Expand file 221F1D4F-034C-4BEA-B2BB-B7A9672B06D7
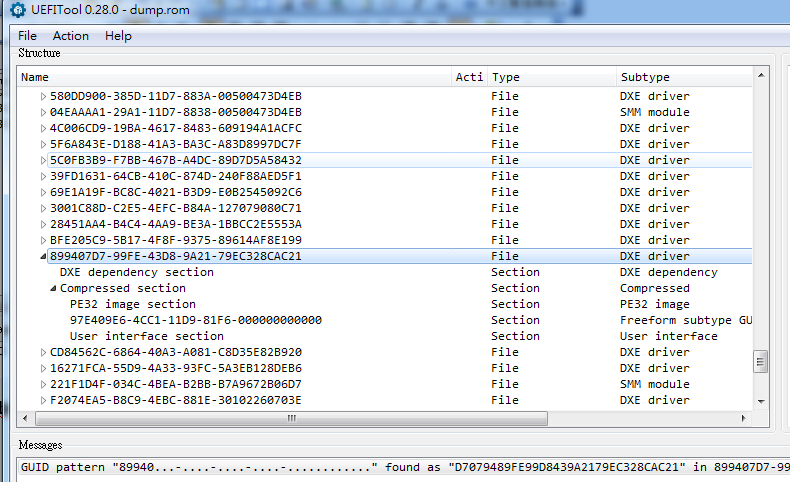The width and height of the screenshot is (790, 482). click(43, 384)
